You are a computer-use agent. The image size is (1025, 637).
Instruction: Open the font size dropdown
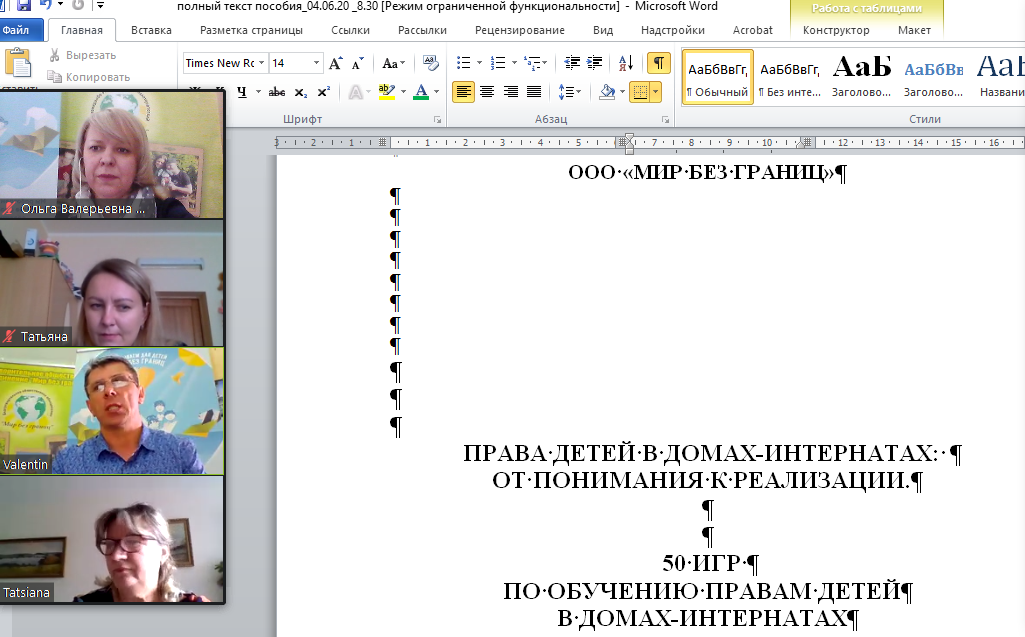tap(317, 63)
